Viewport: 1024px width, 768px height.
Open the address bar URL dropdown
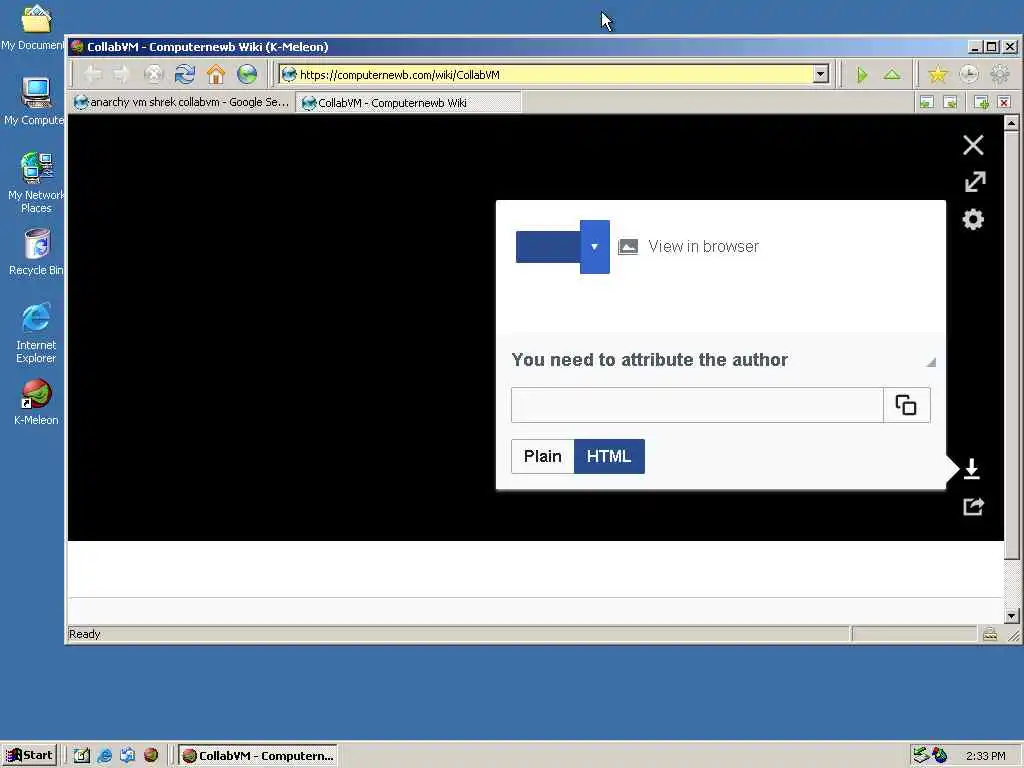point(821,74)
